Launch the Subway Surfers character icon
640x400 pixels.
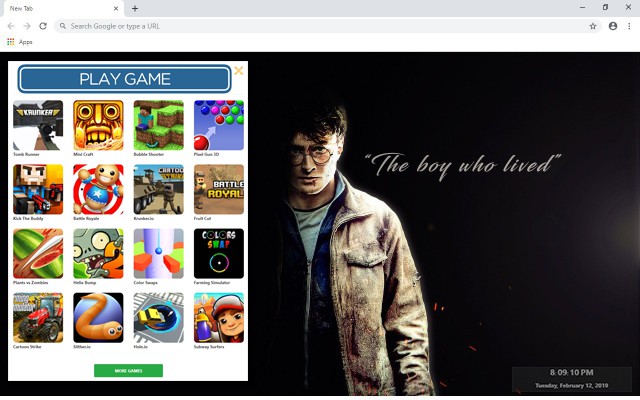(219, 318)
